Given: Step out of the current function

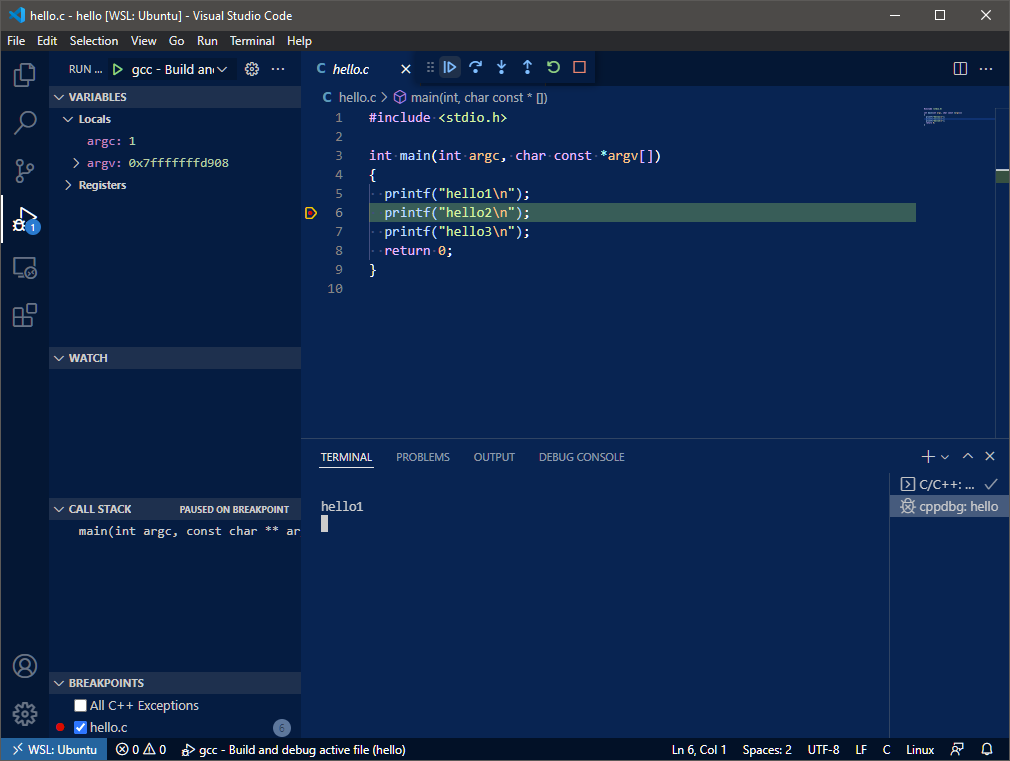Looking at the screenshot, I should pos(527,67).
